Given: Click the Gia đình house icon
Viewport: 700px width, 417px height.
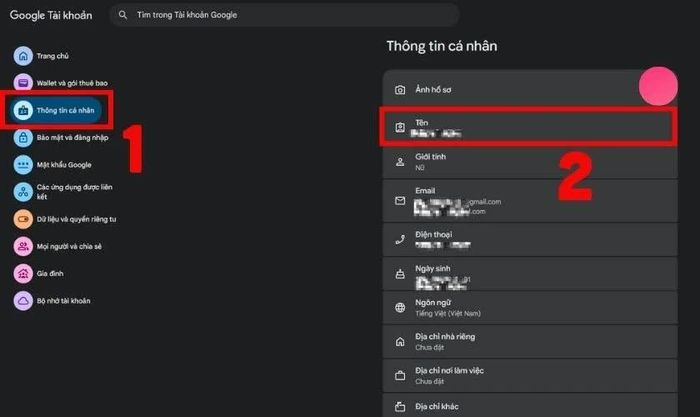Looking at the screenshot, I should [23, 274].
